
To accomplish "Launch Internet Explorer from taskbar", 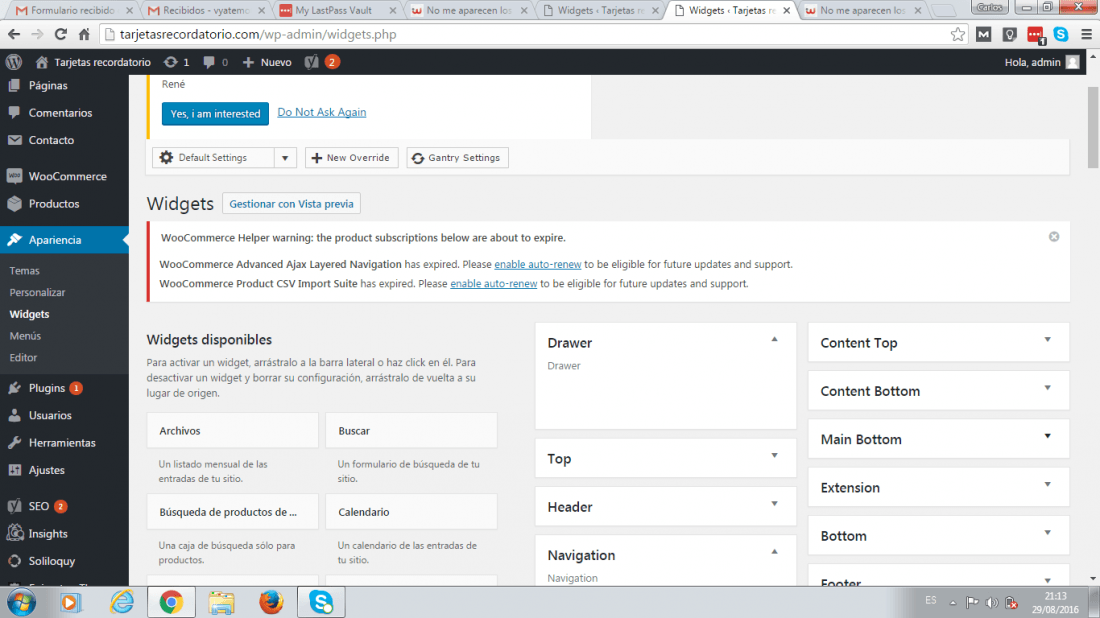I will 121,602.
